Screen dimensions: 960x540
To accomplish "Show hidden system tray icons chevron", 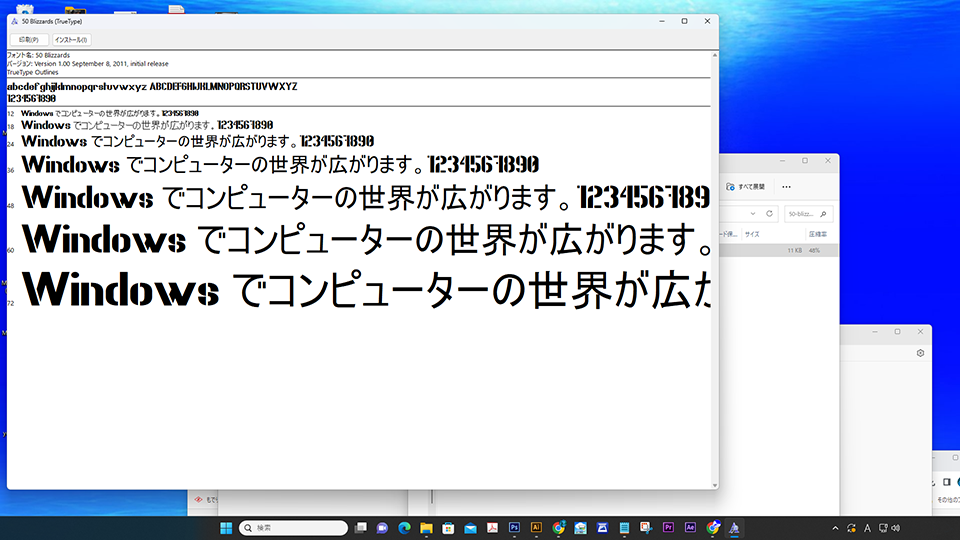I will tap(835, 527).
